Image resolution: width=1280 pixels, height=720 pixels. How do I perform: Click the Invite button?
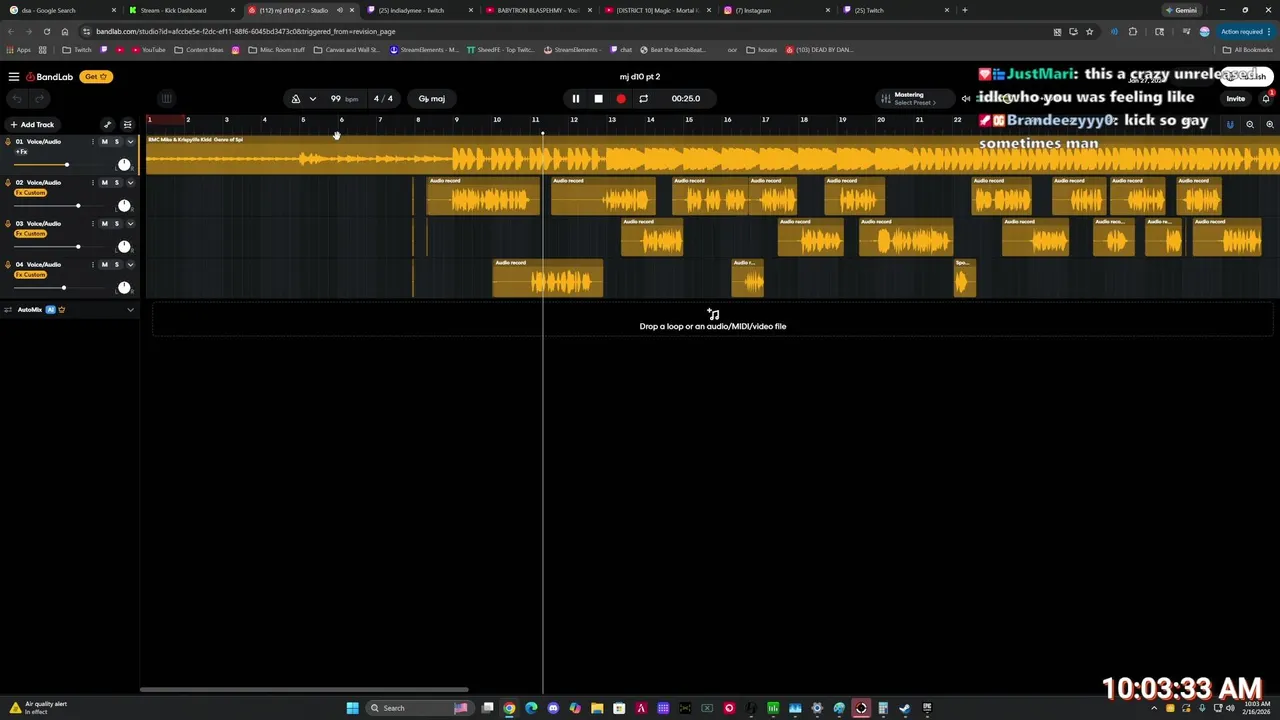click(1236, 98)
